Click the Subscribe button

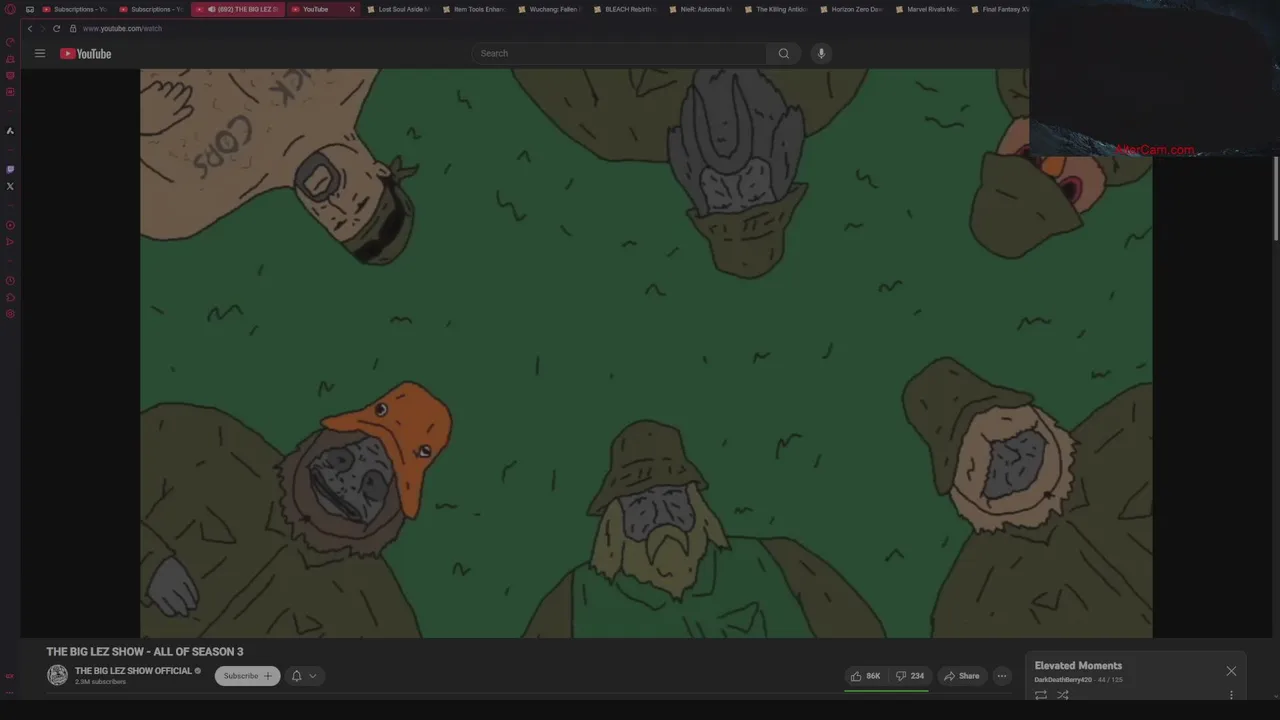click(x=248, y=676)
